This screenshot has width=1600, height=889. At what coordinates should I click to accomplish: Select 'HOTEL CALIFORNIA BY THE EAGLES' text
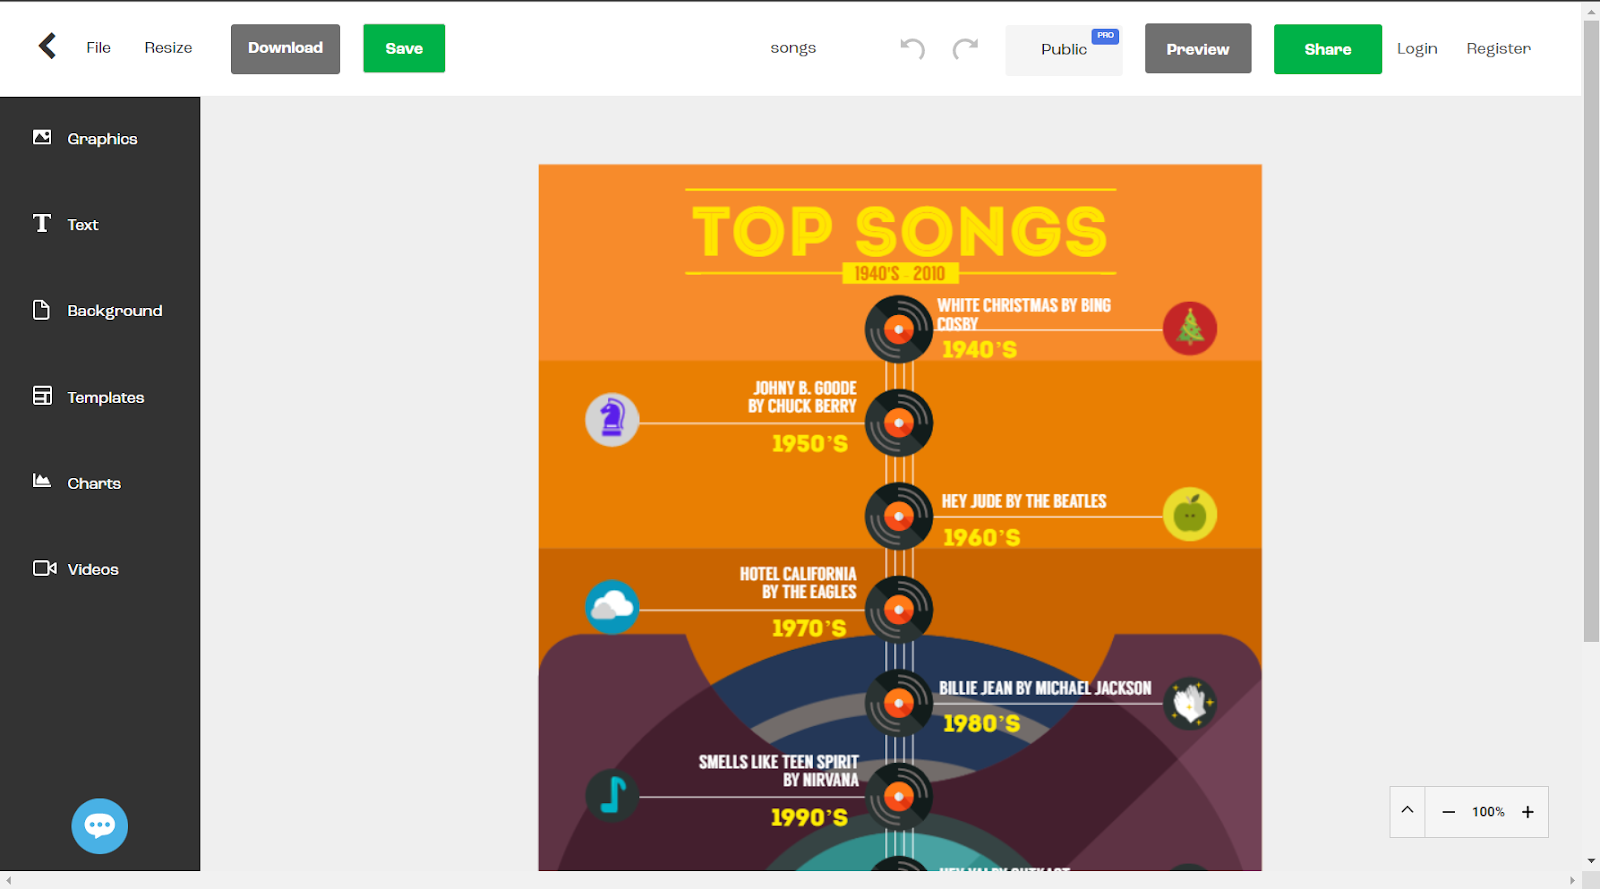[798, 583]
